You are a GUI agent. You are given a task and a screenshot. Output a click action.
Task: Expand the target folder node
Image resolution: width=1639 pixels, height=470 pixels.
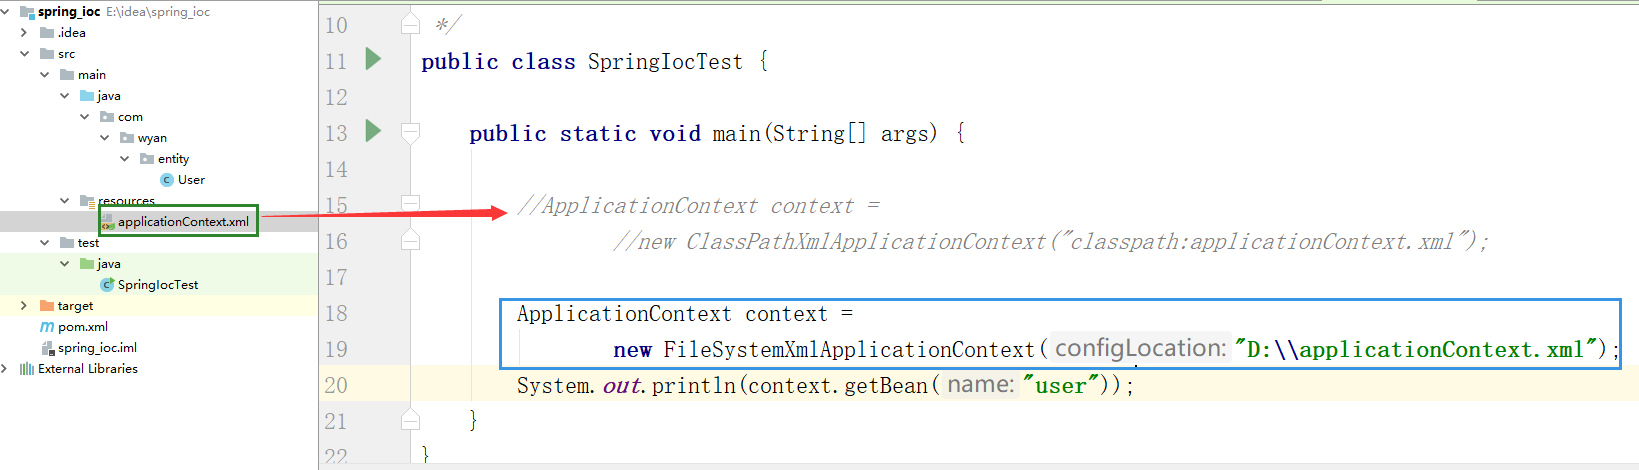click(x=25, y=306)
